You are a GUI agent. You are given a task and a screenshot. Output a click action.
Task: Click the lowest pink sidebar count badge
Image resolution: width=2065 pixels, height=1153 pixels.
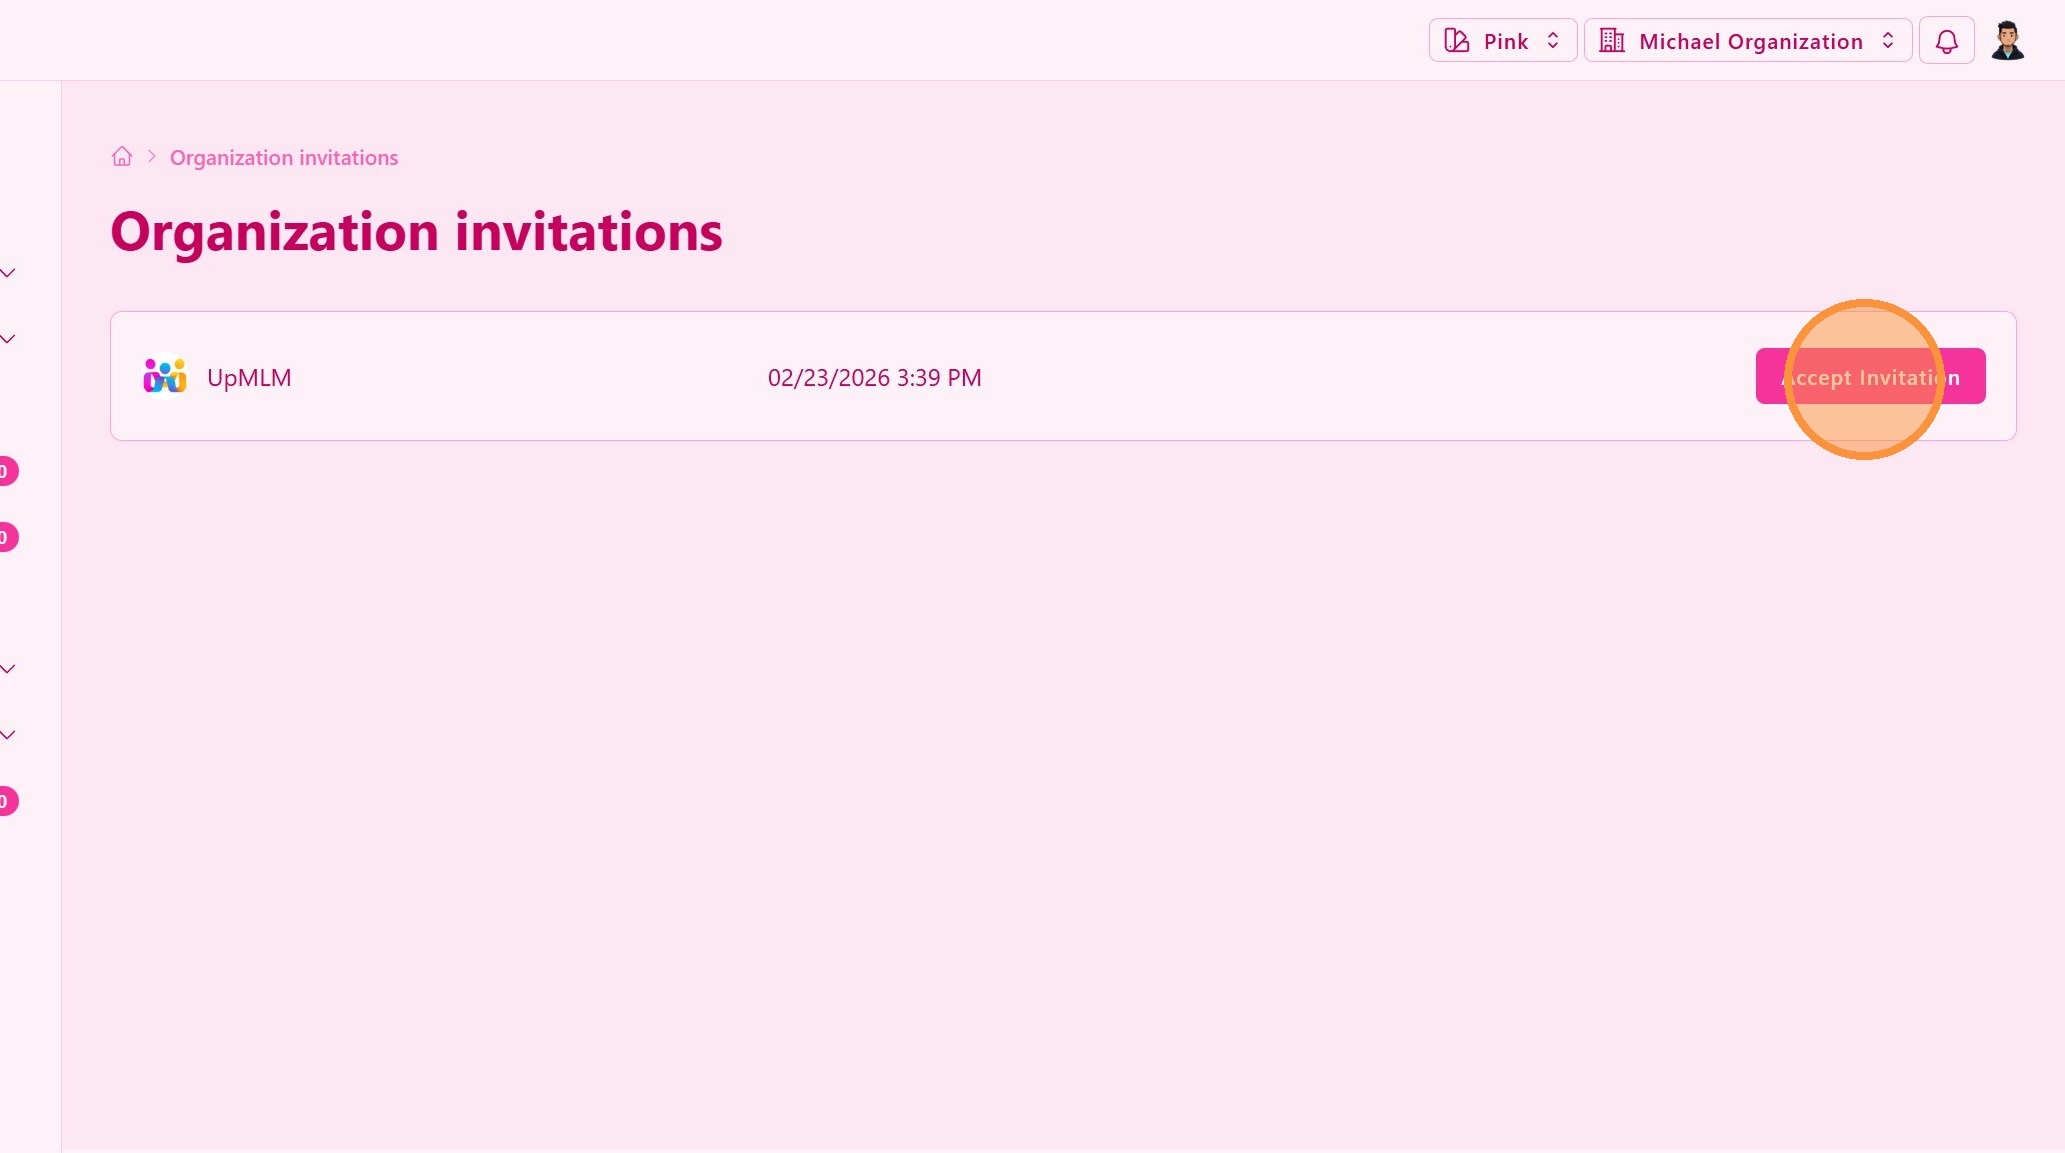coord(6,801)
